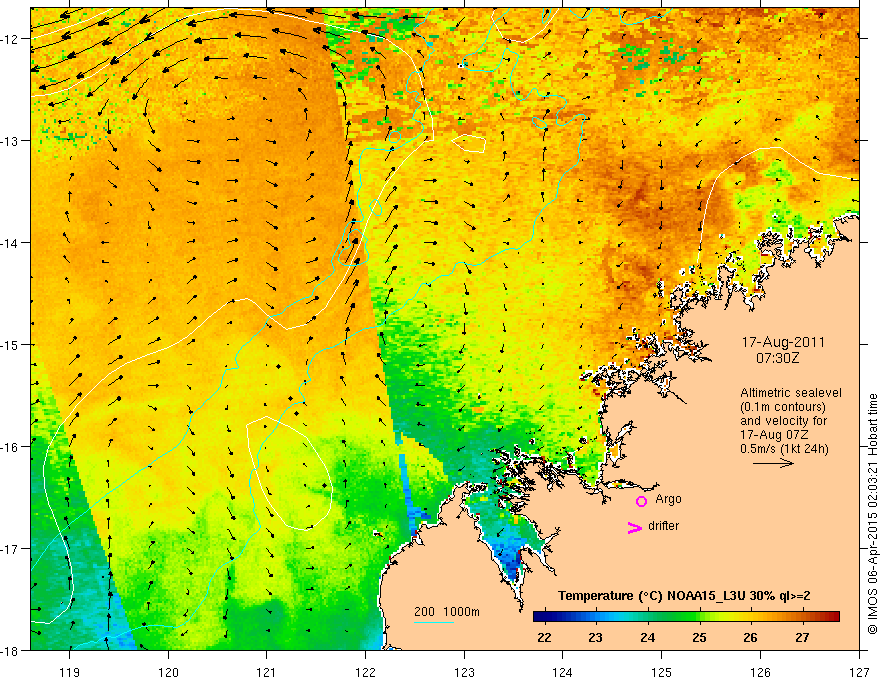Click the latitude axis label -17
880x680 pixels.
click(11, 549)
